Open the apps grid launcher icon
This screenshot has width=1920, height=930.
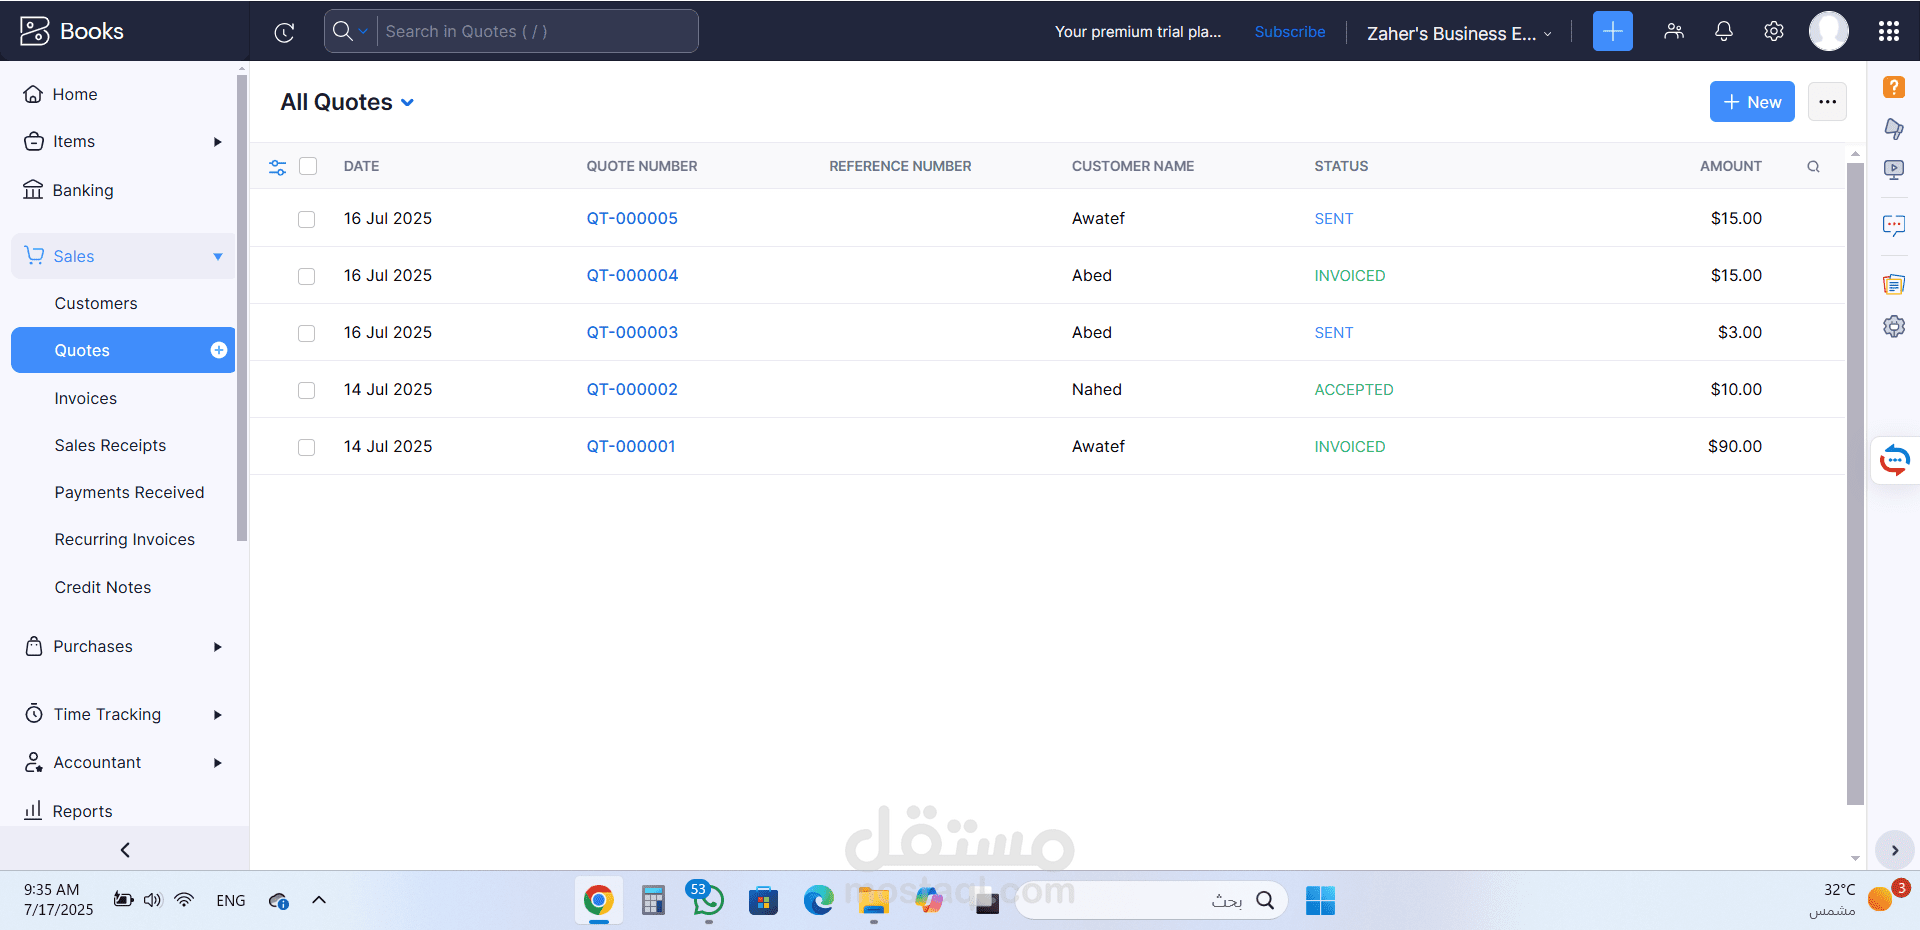point(1888,32)
